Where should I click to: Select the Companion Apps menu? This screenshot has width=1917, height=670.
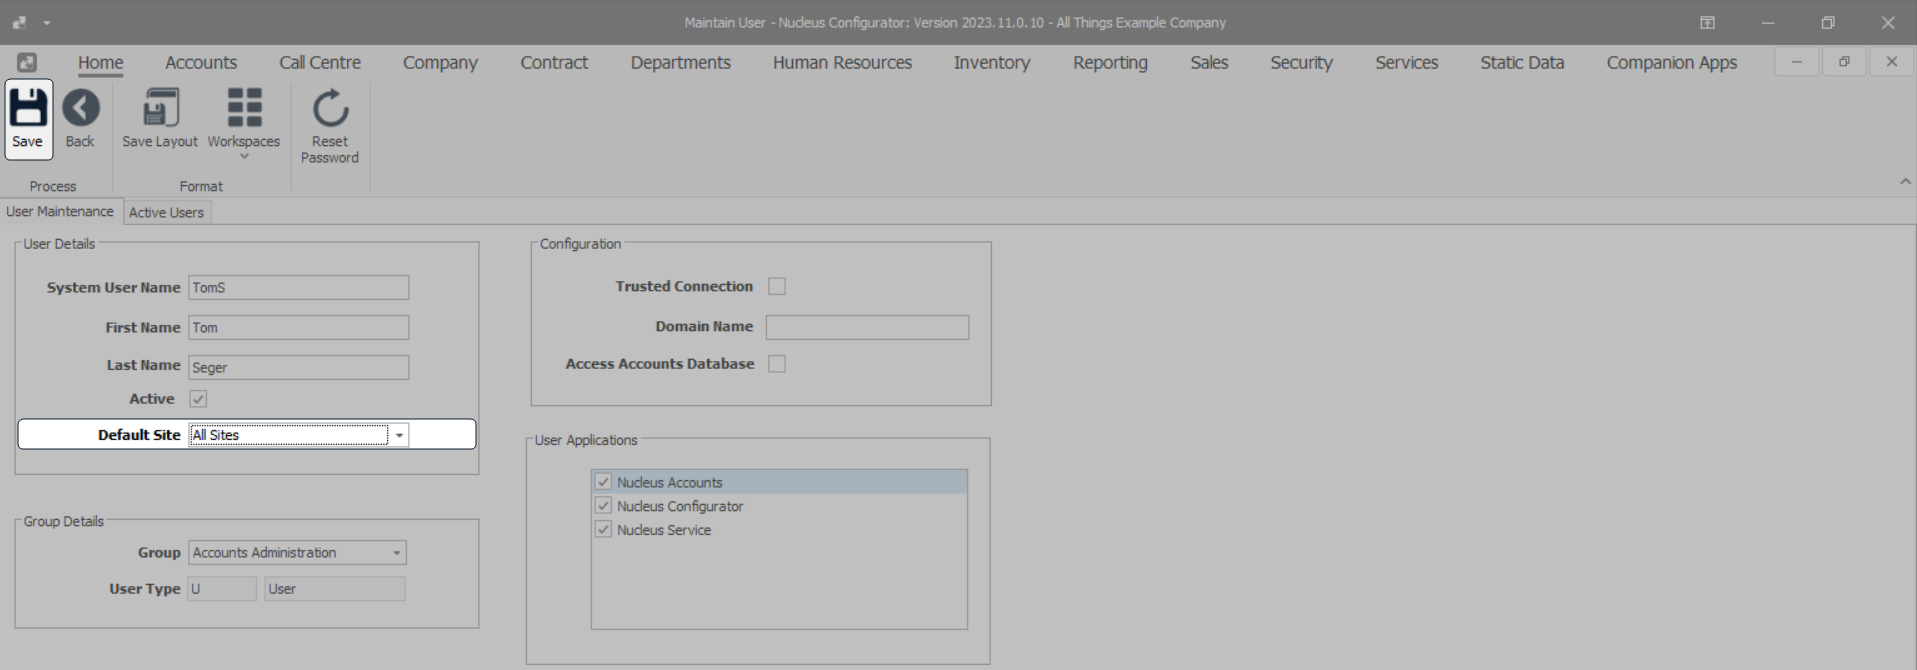point(1671,62)
